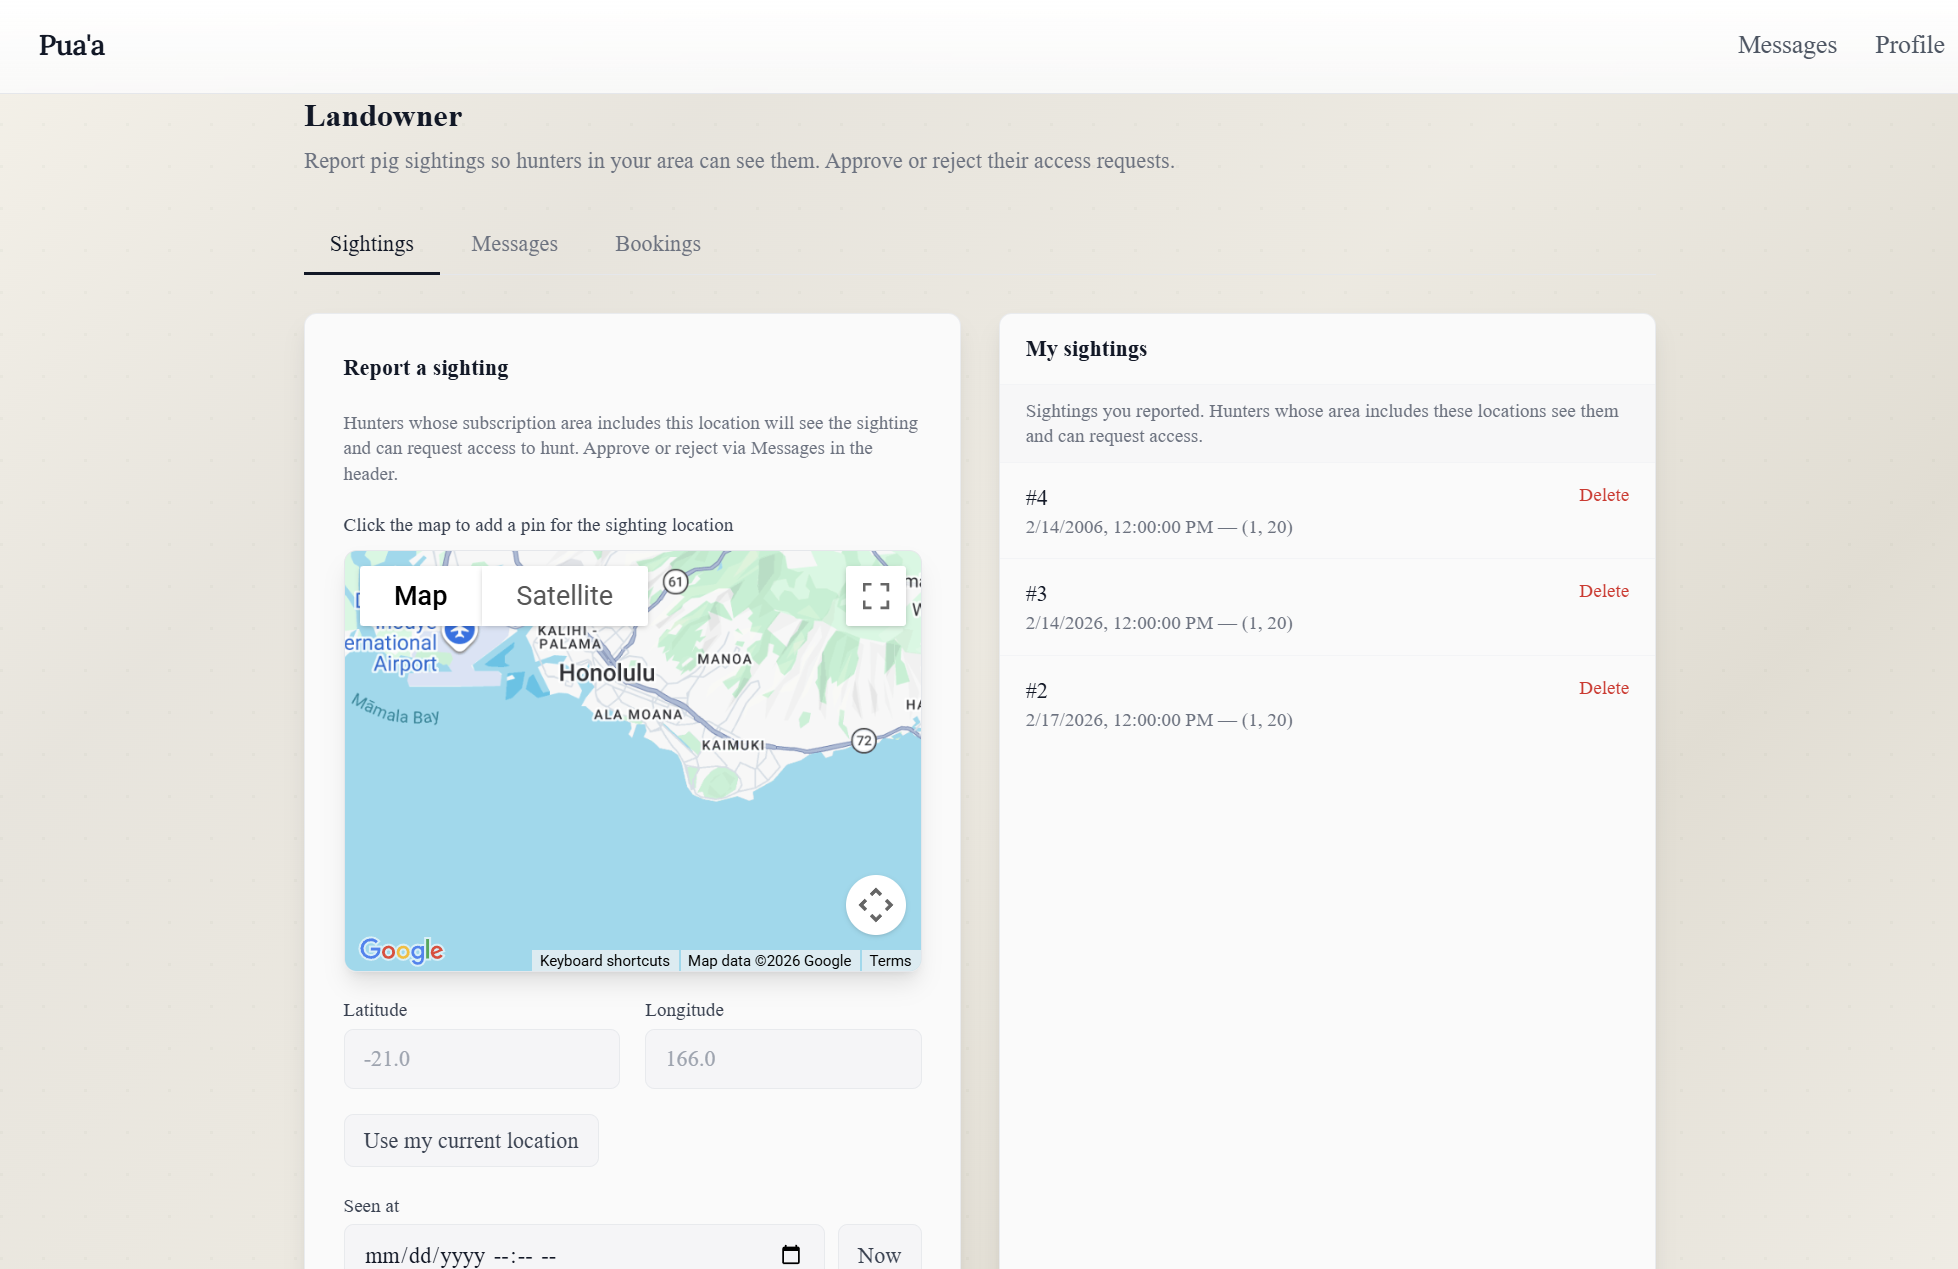1958x1269 pixels.
Task: Select the Sightings tab
Action: coord(371,244)
